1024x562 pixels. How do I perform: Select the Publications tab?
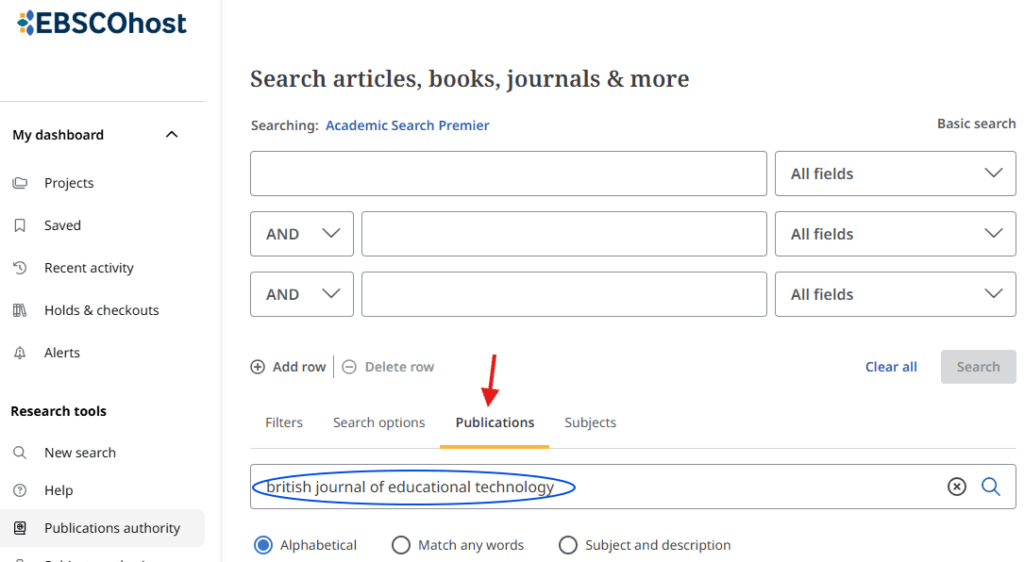[x=495, y=422]
